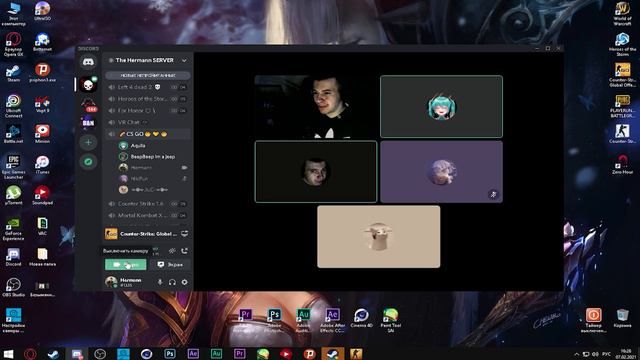
Task: Switch to OBS Studio on the taskbar
Action: click(x=100, y=354)
